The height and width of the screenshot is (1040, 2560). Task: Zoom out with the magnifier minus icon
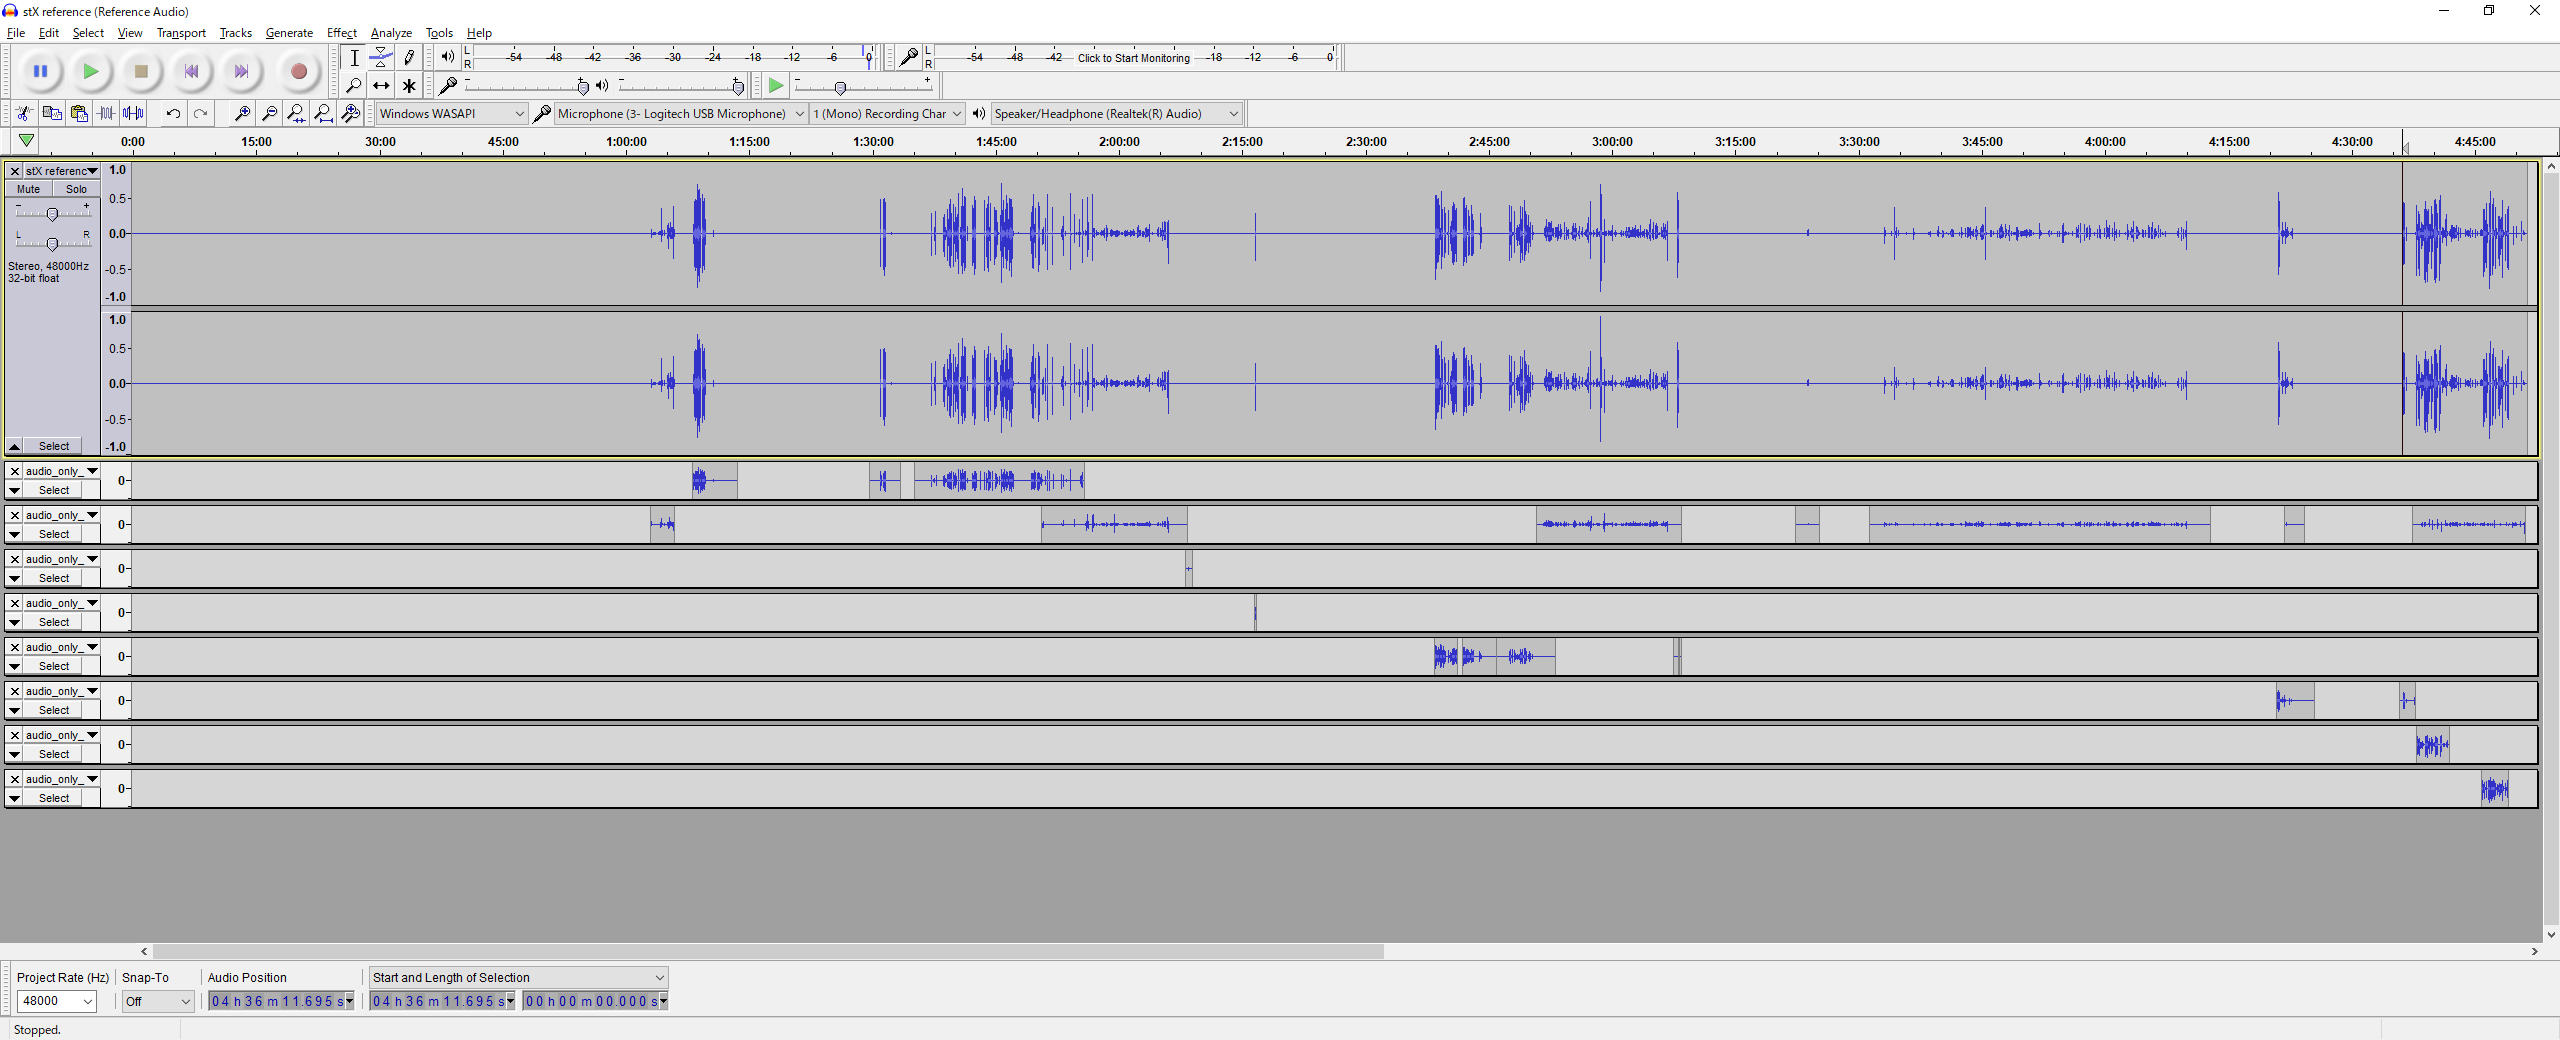point(269,114)
